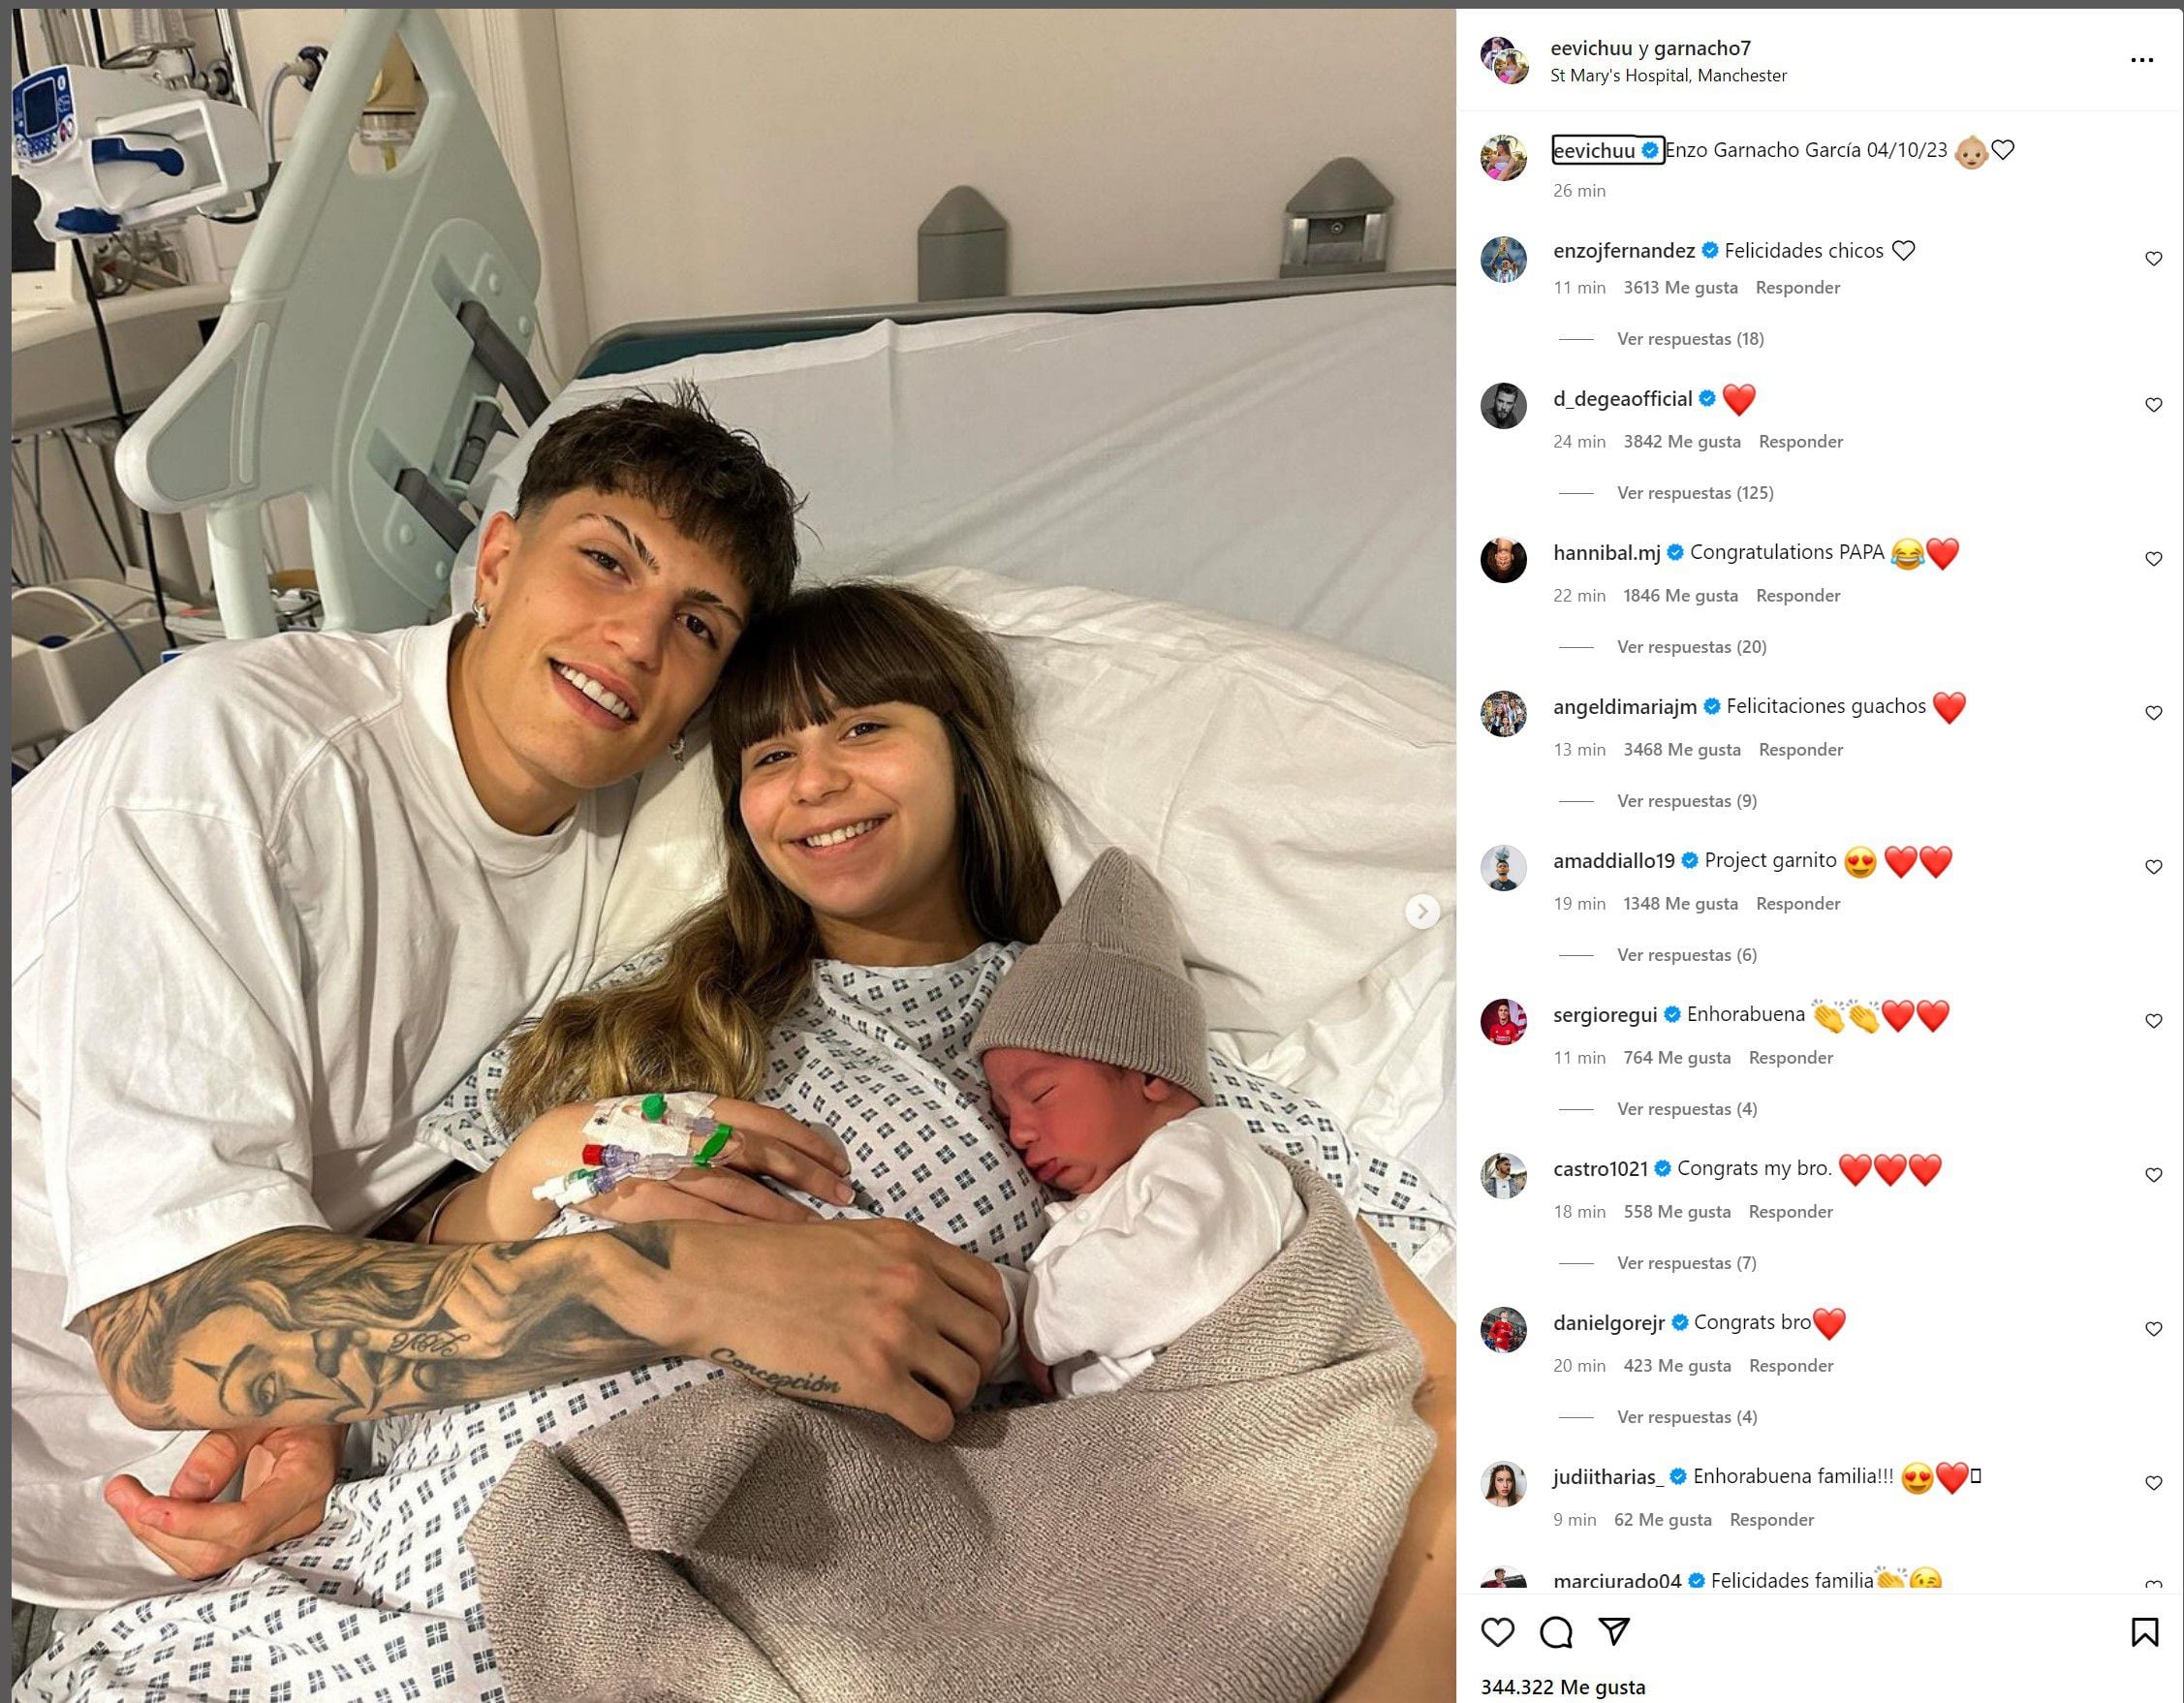Reply to sergioregui's comment
Screen dimensions: 2184x1703
tap(1790, 1057)
